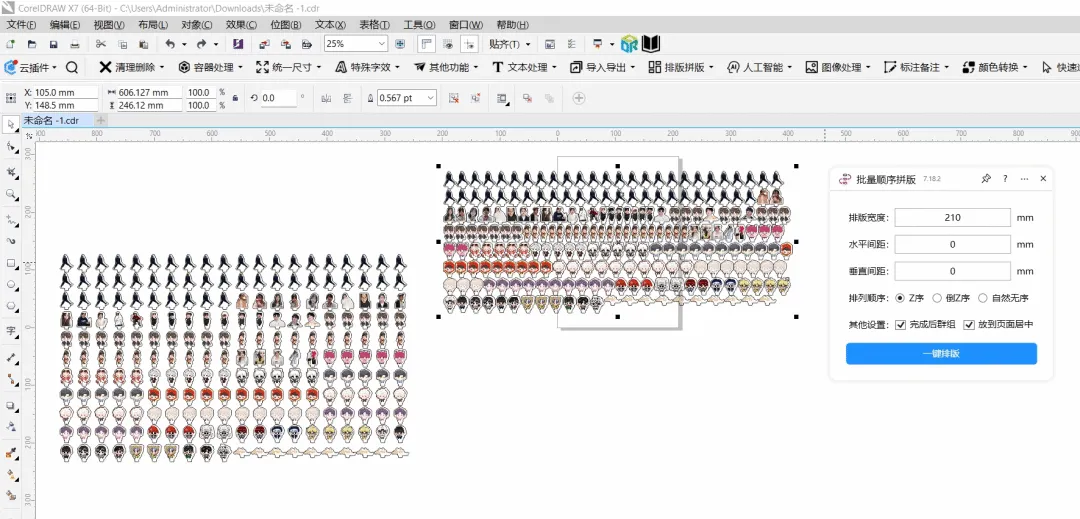
Task: Click the magnifier search icon beside 云插件
Action: (x=72, y=67)
